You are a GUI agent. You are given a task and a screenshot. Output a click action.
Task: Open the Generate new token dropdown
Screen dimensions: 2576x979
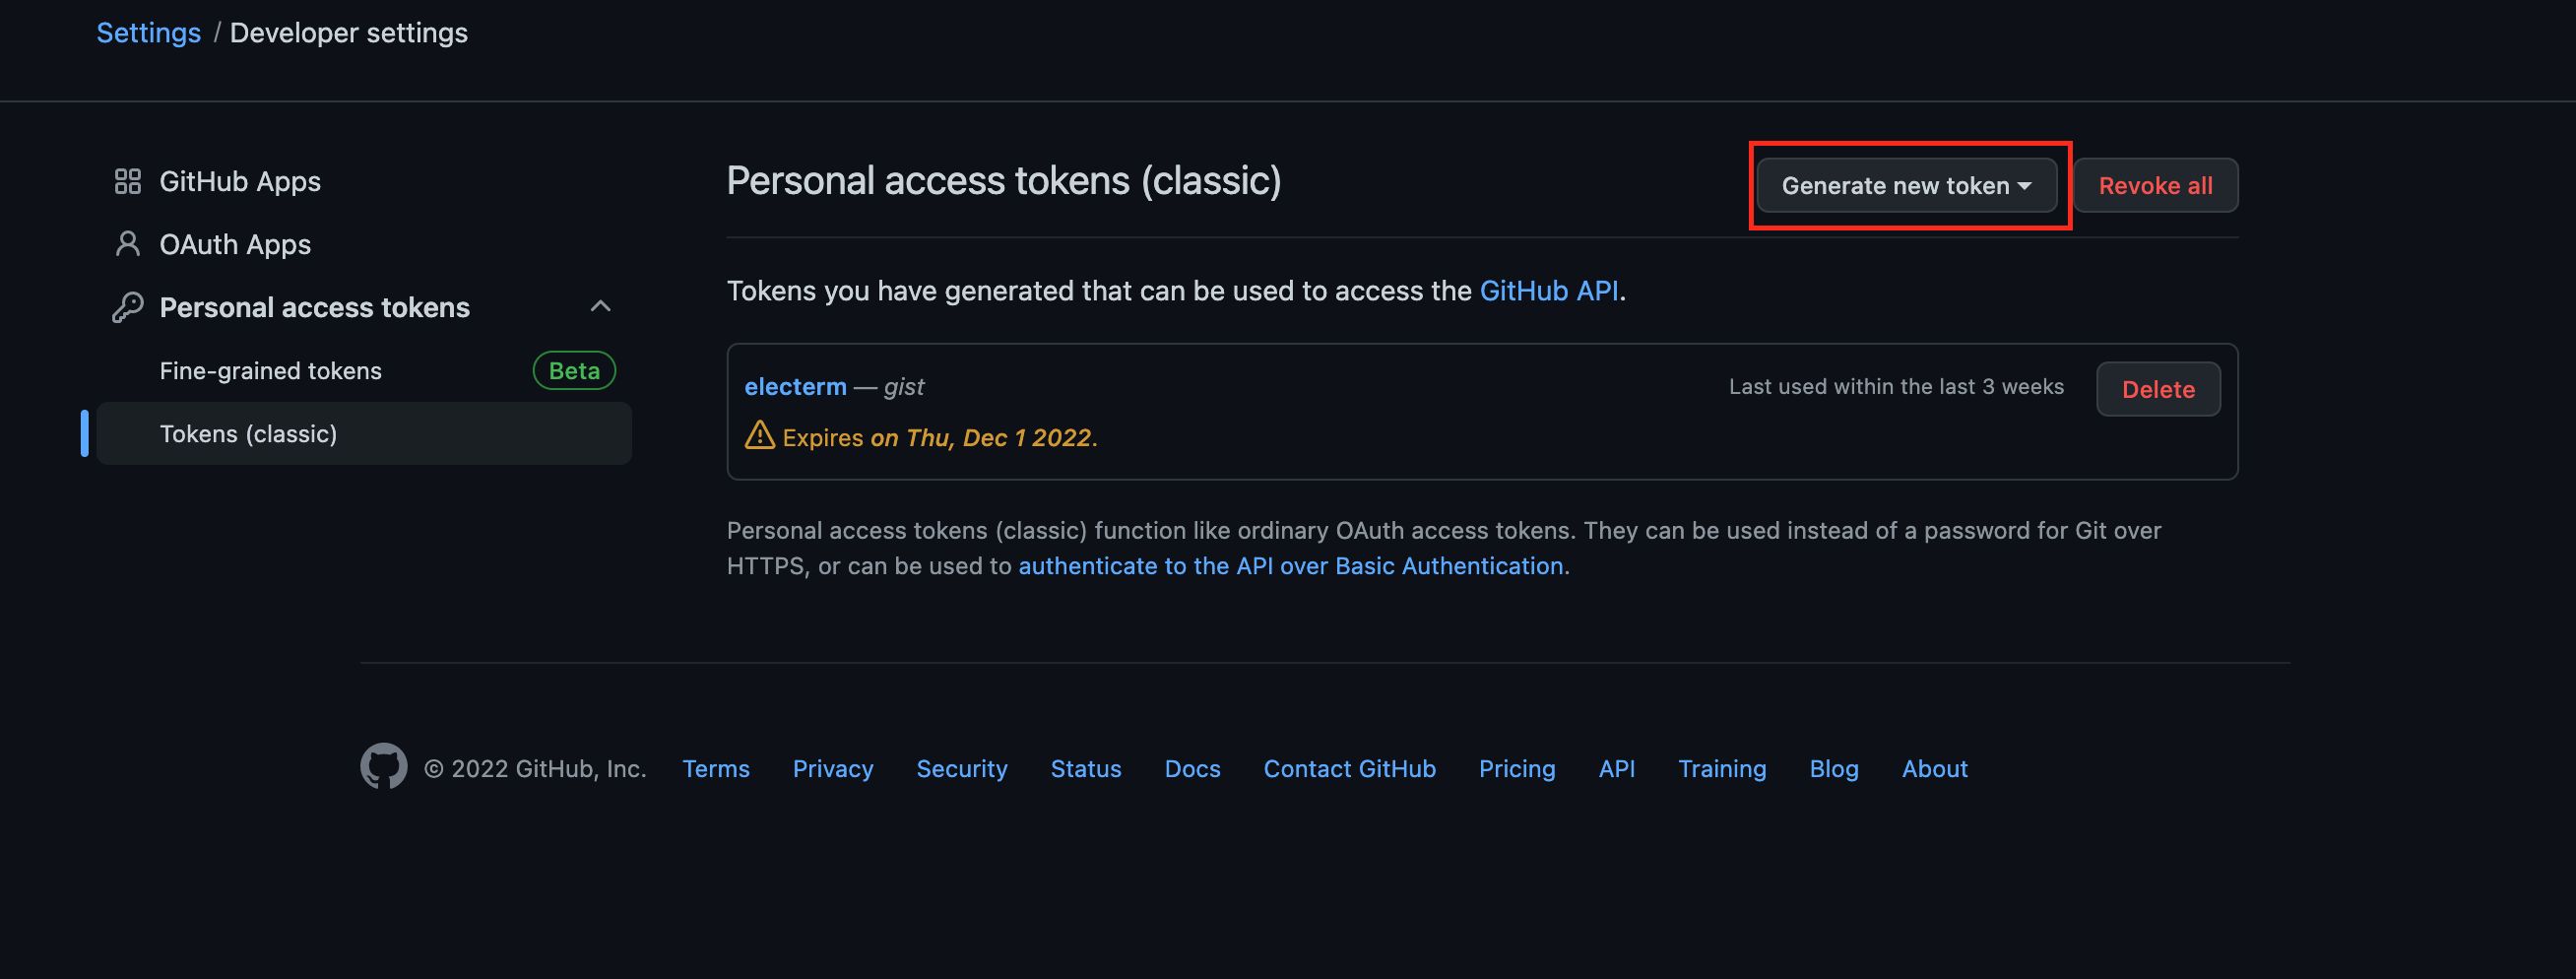click(1906, 185)
